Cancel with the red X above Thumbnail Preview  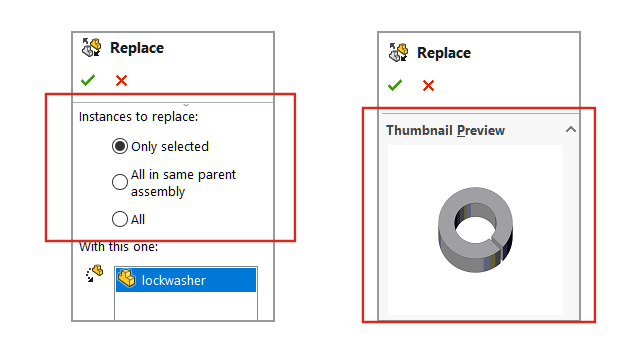pos(428,85)
